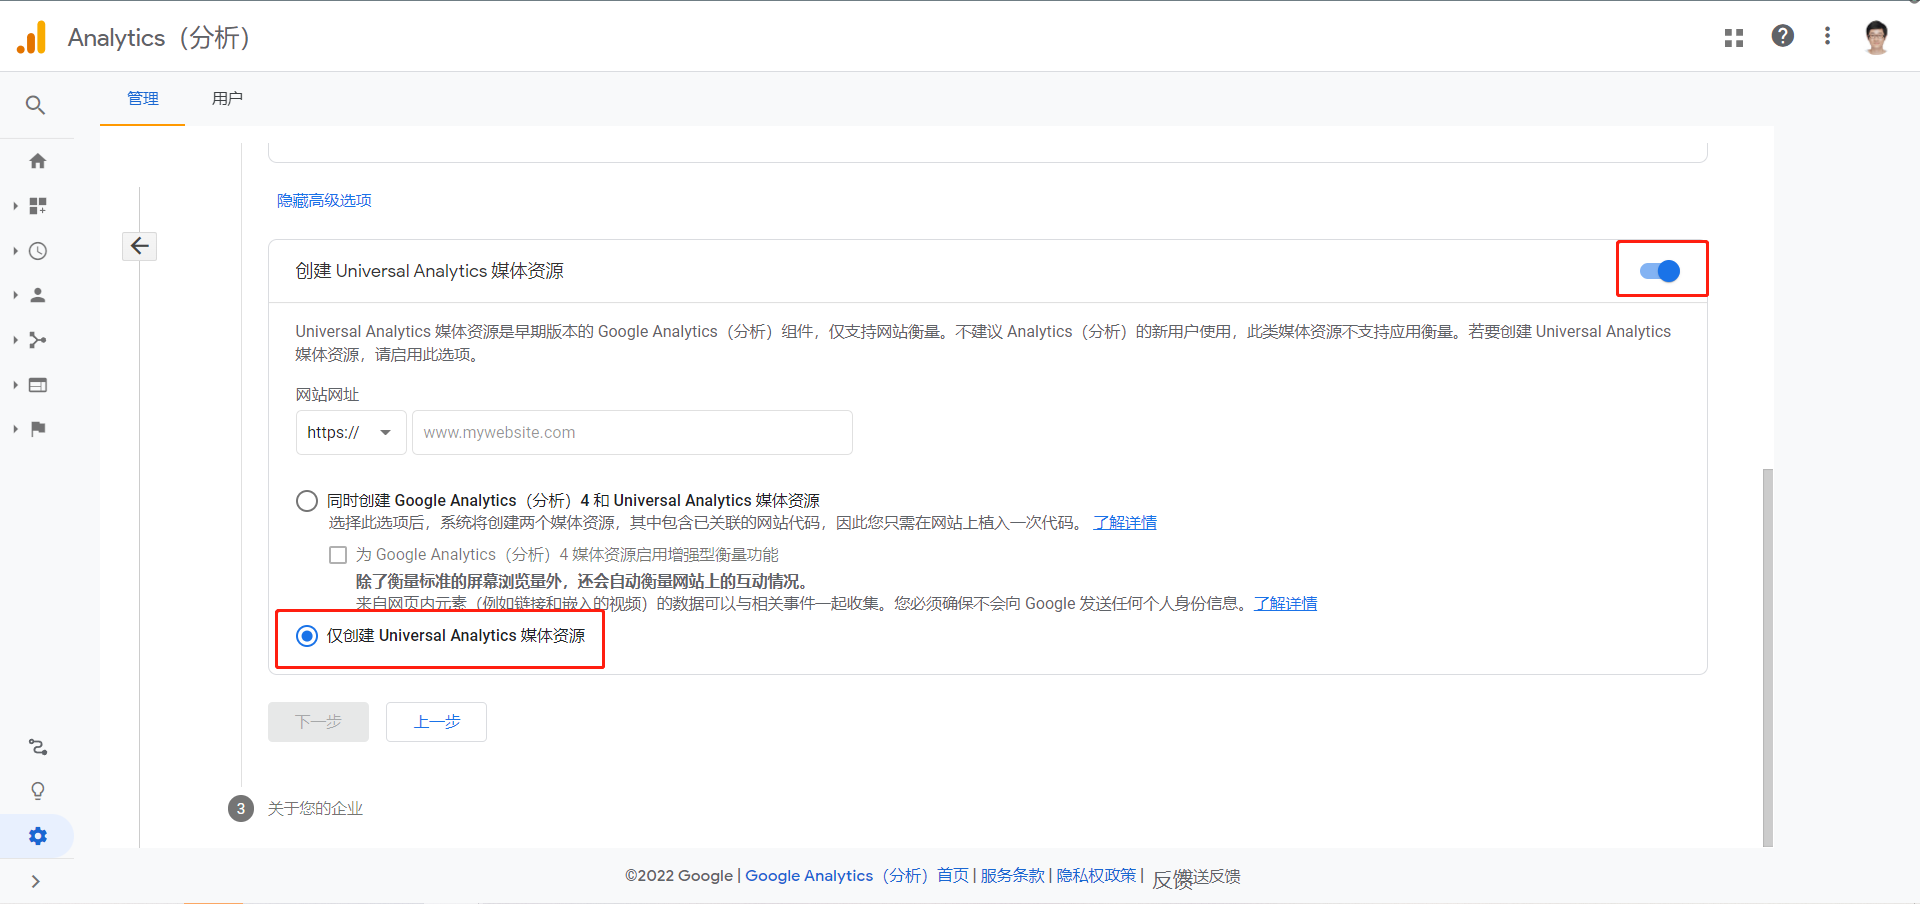Open 了解详情 link after 植入一次代码
Image resolution: width=1920 pixels, height=904 pixels.
1125,523
